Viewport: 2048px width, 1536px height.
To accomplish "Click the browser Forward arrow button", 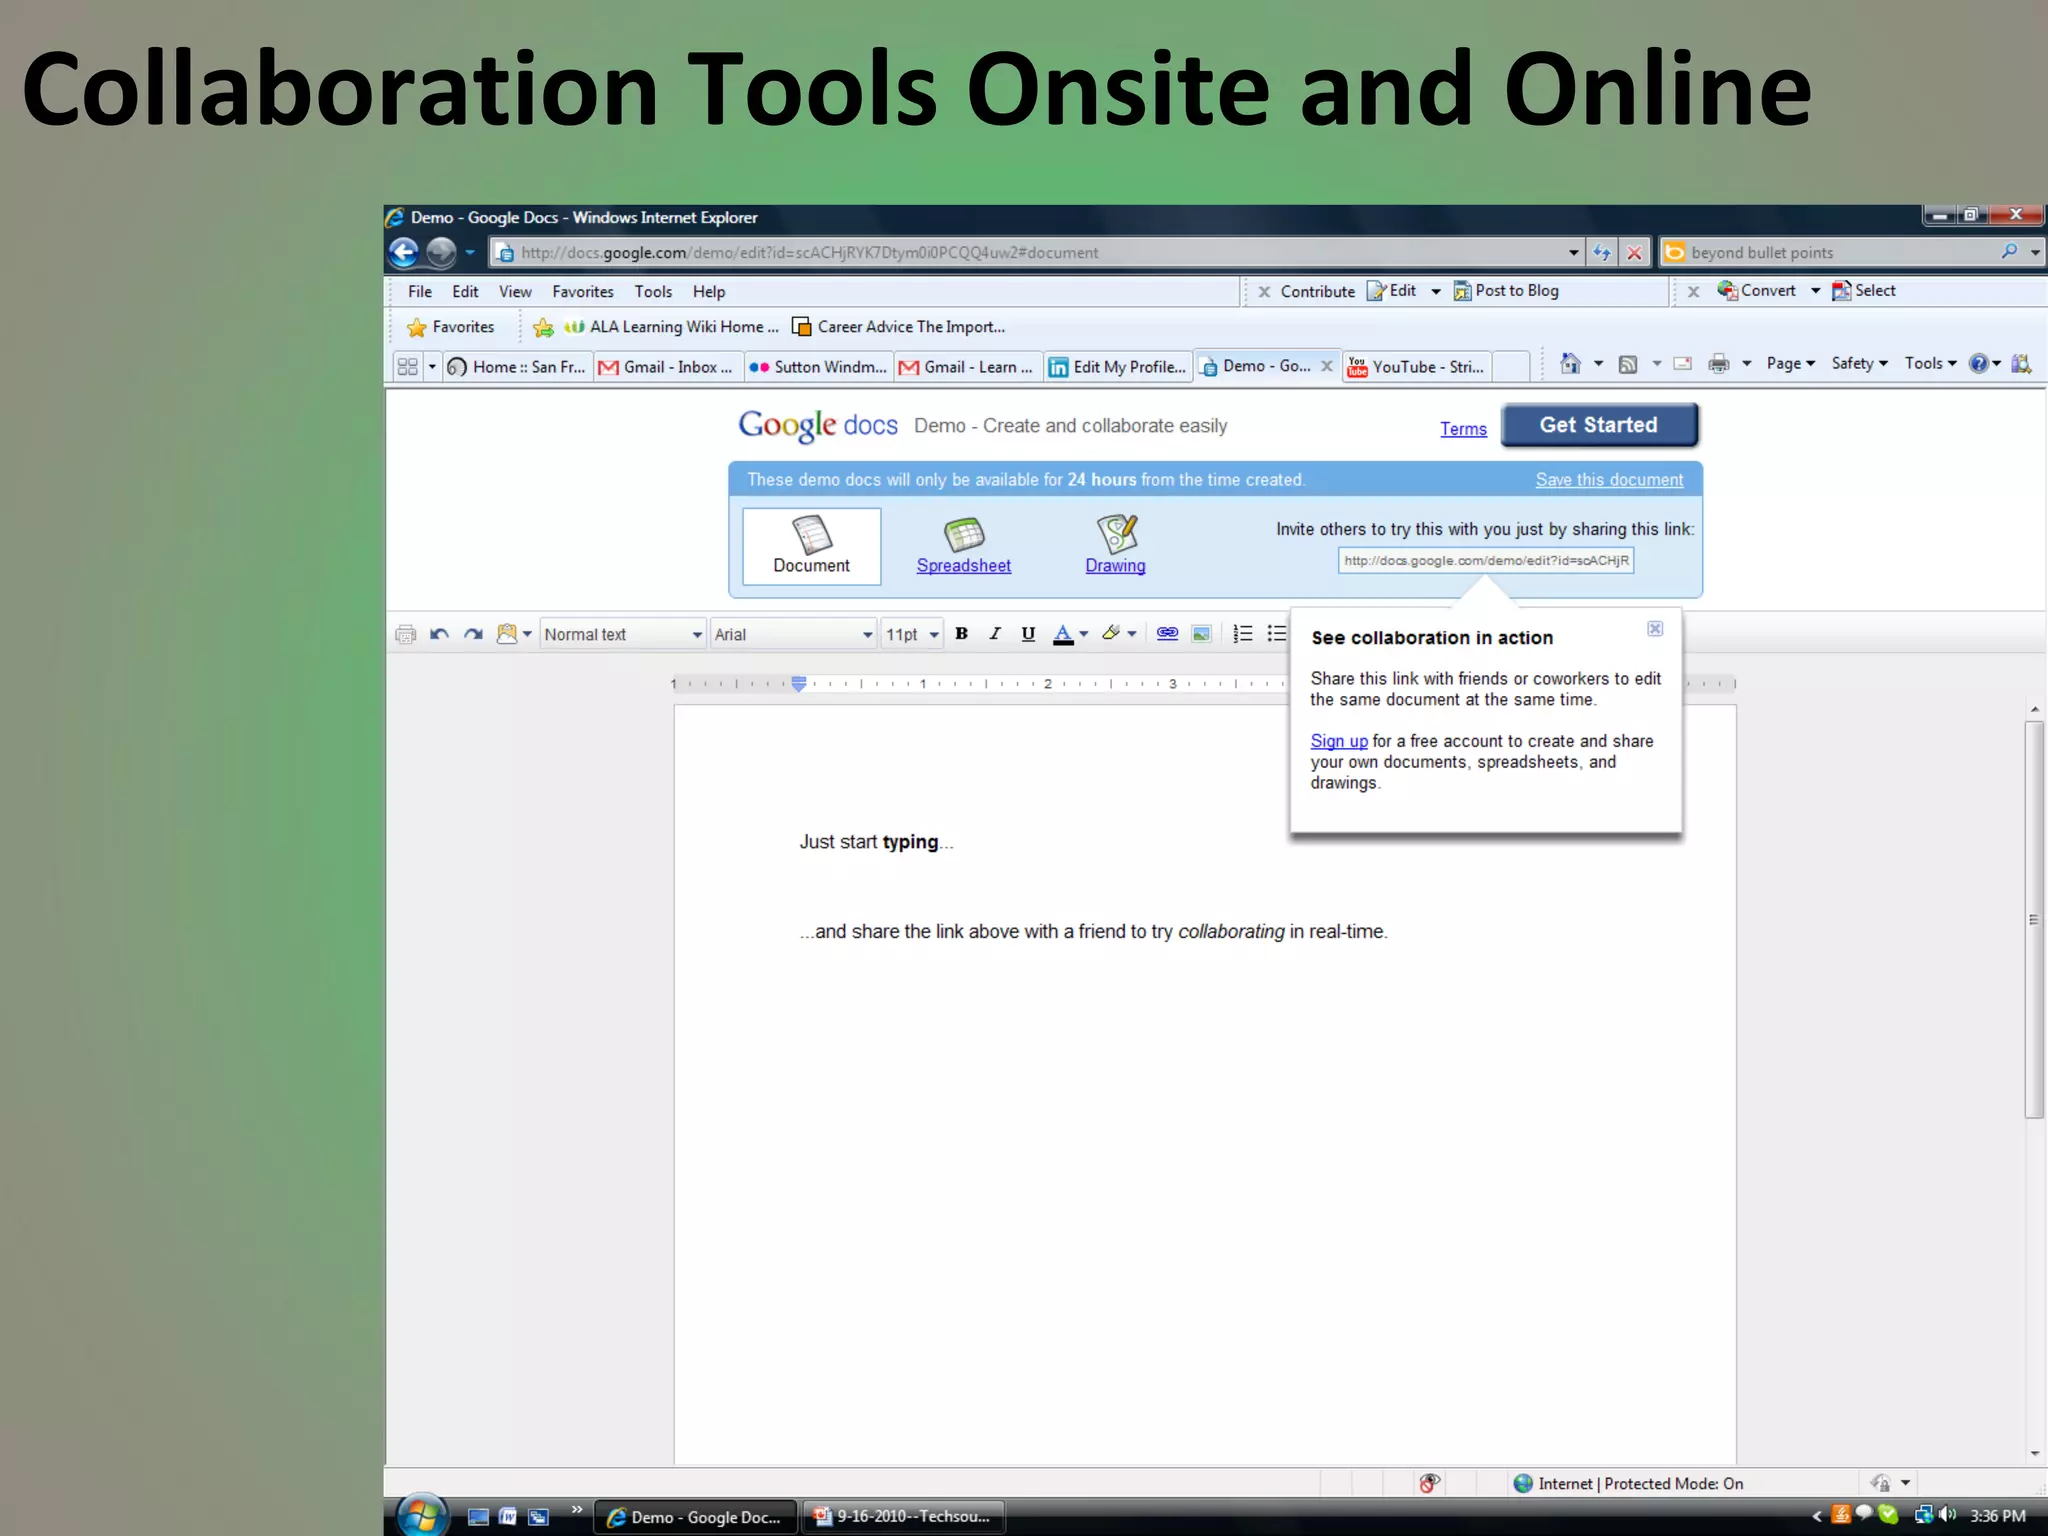I will [x=441, y=252].
